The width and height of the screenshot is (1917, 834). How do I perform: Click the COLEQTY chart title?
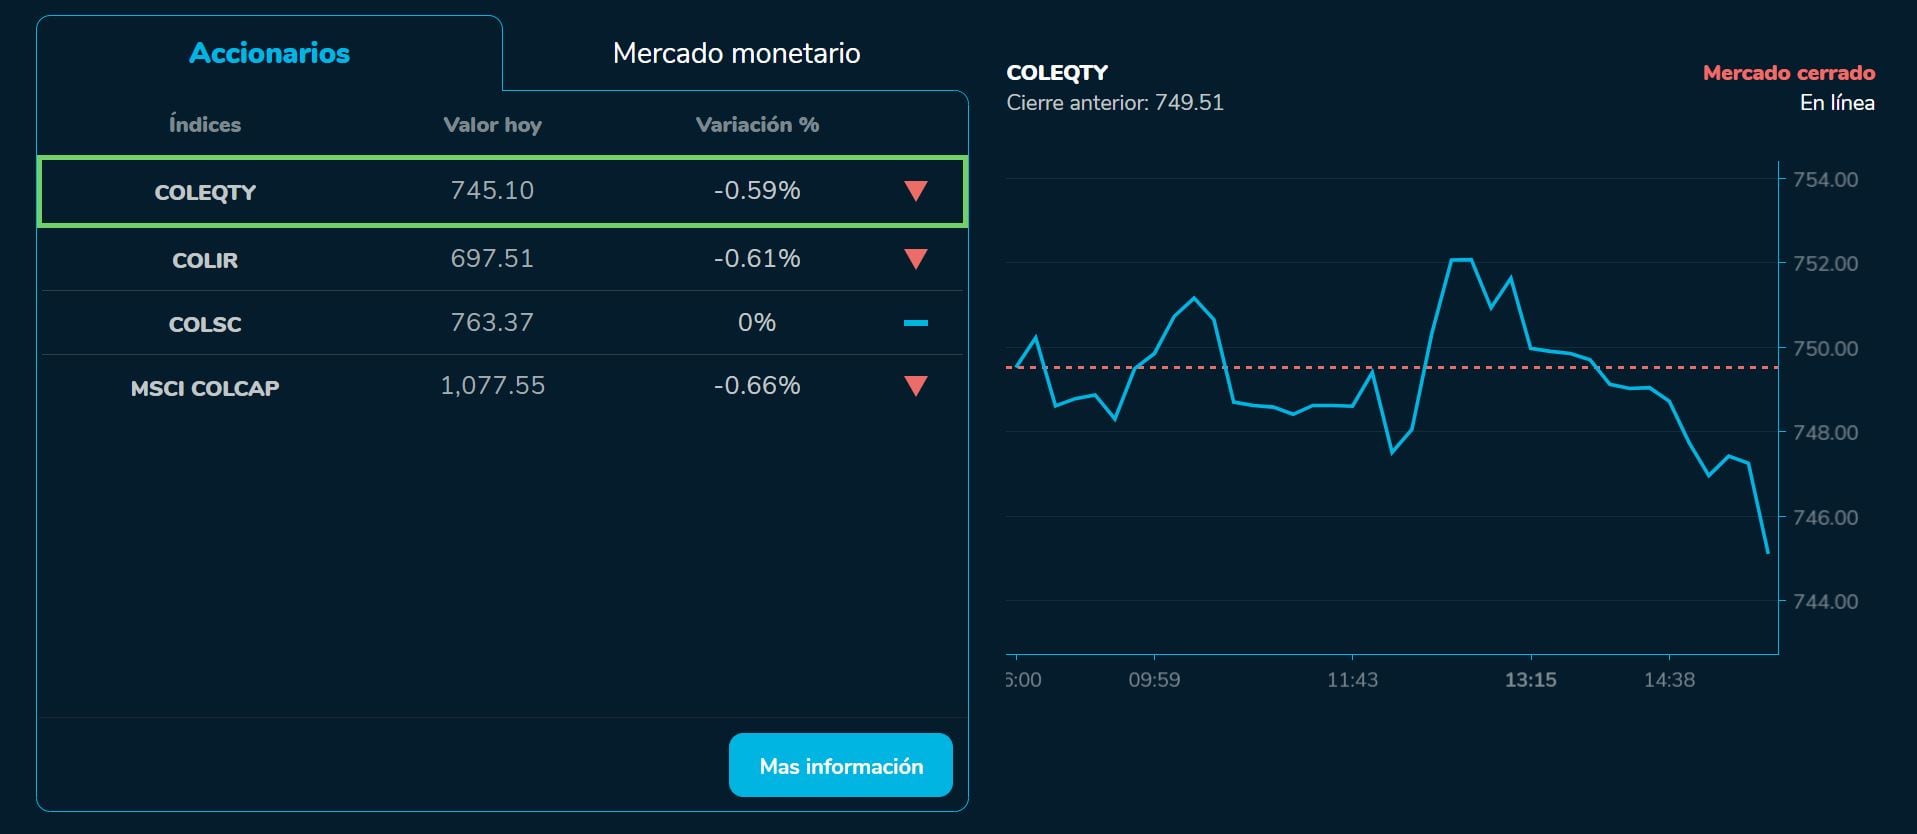[1058, 71]
